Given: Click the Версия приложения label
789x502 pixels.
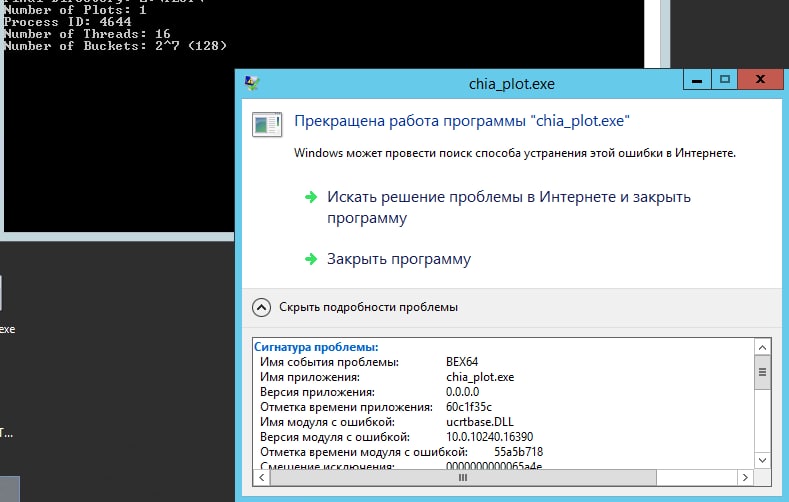Looking at the screenshot, I should click(318, 392).
